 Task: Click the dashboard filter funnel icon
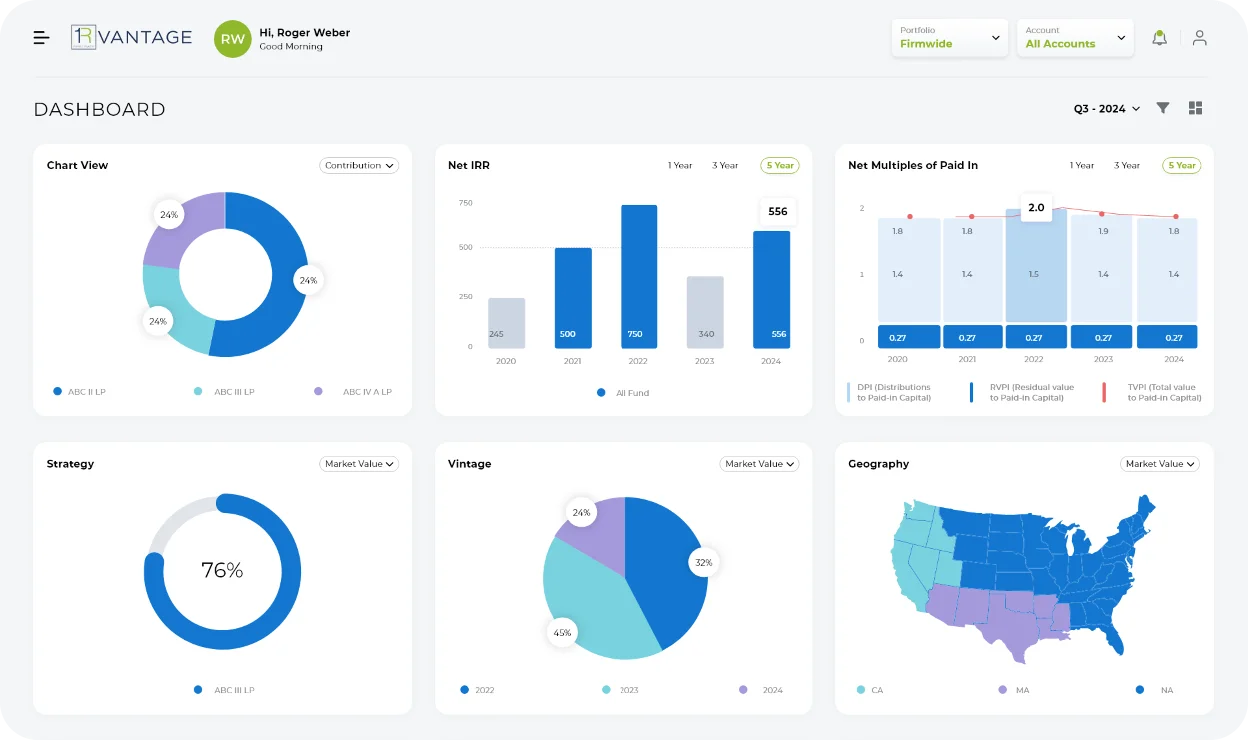click(1163, 108)
